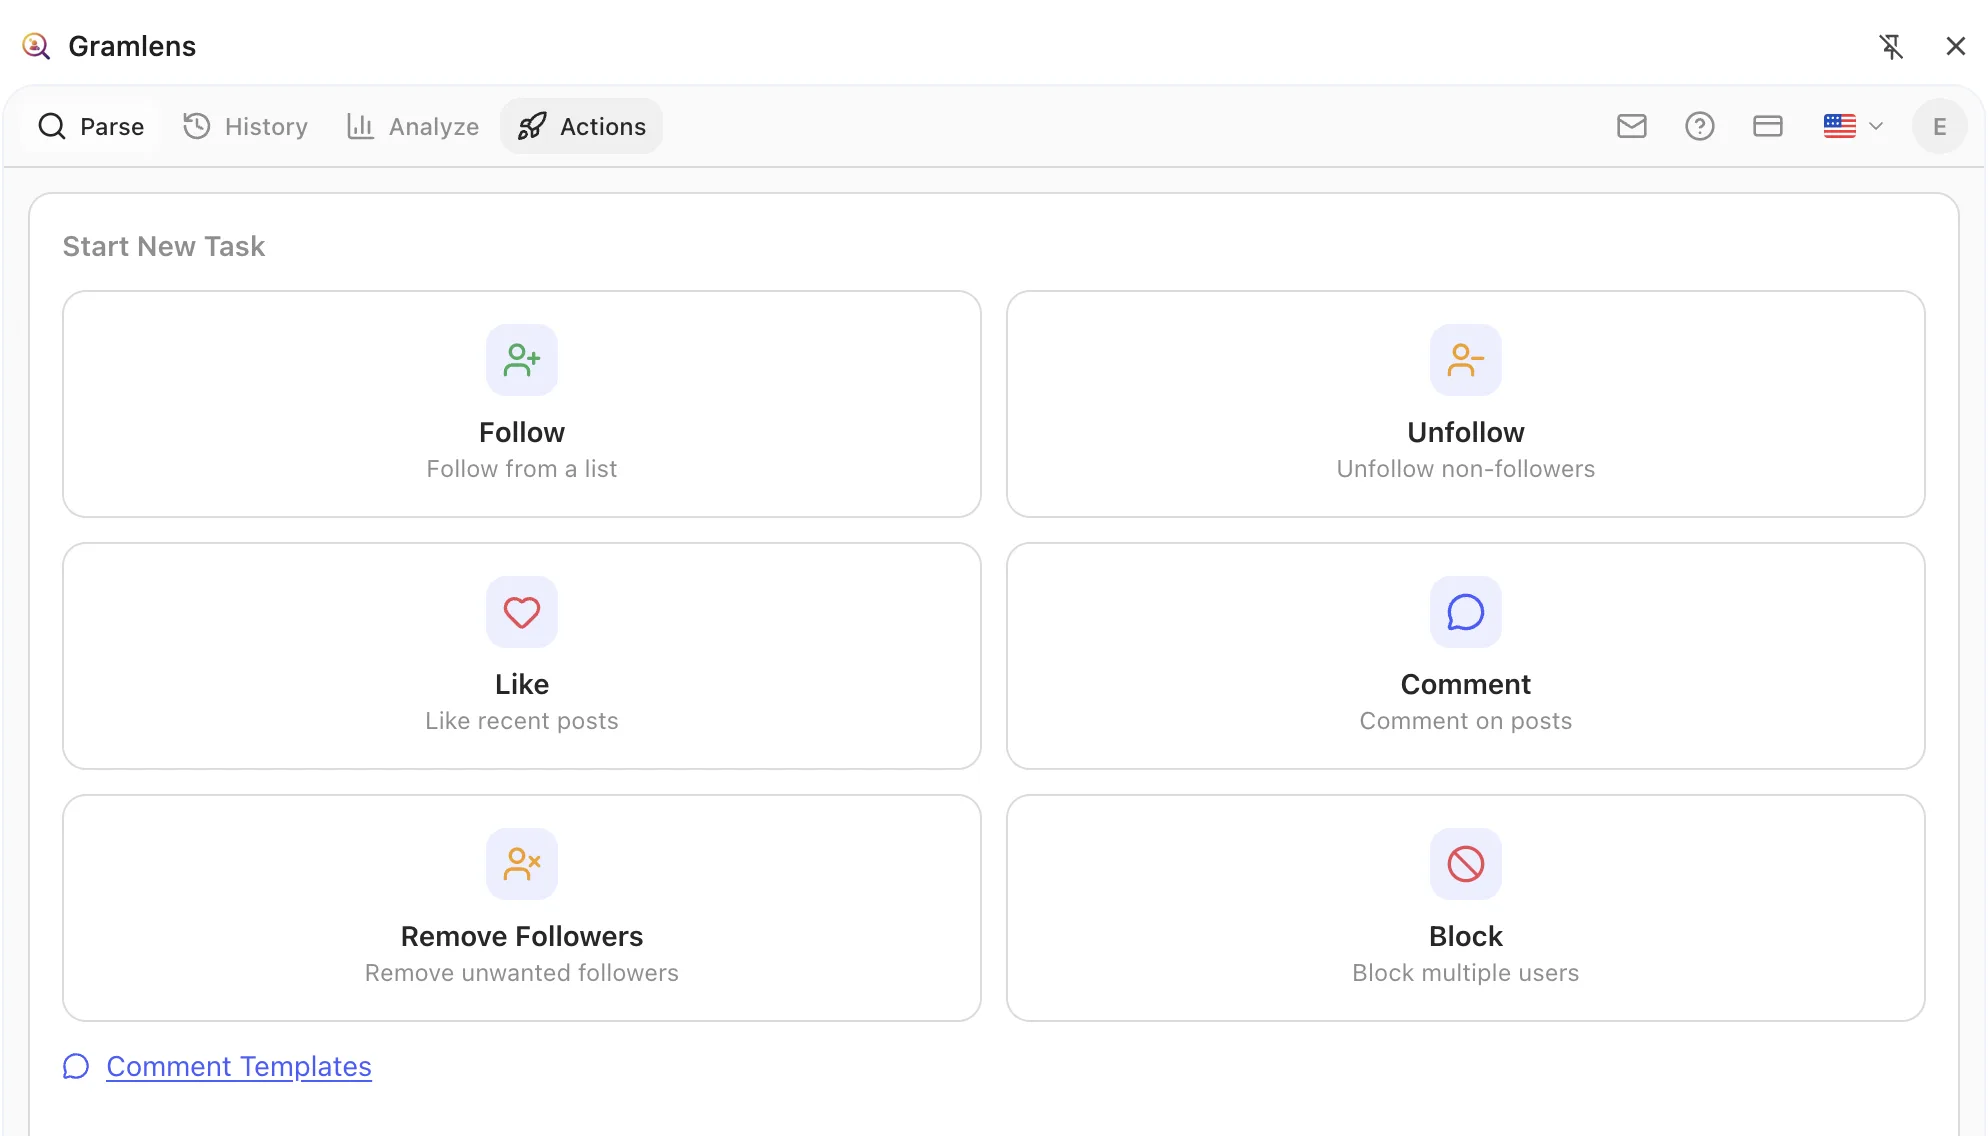Switch to the Parse tab

click(x=90, y=126)
